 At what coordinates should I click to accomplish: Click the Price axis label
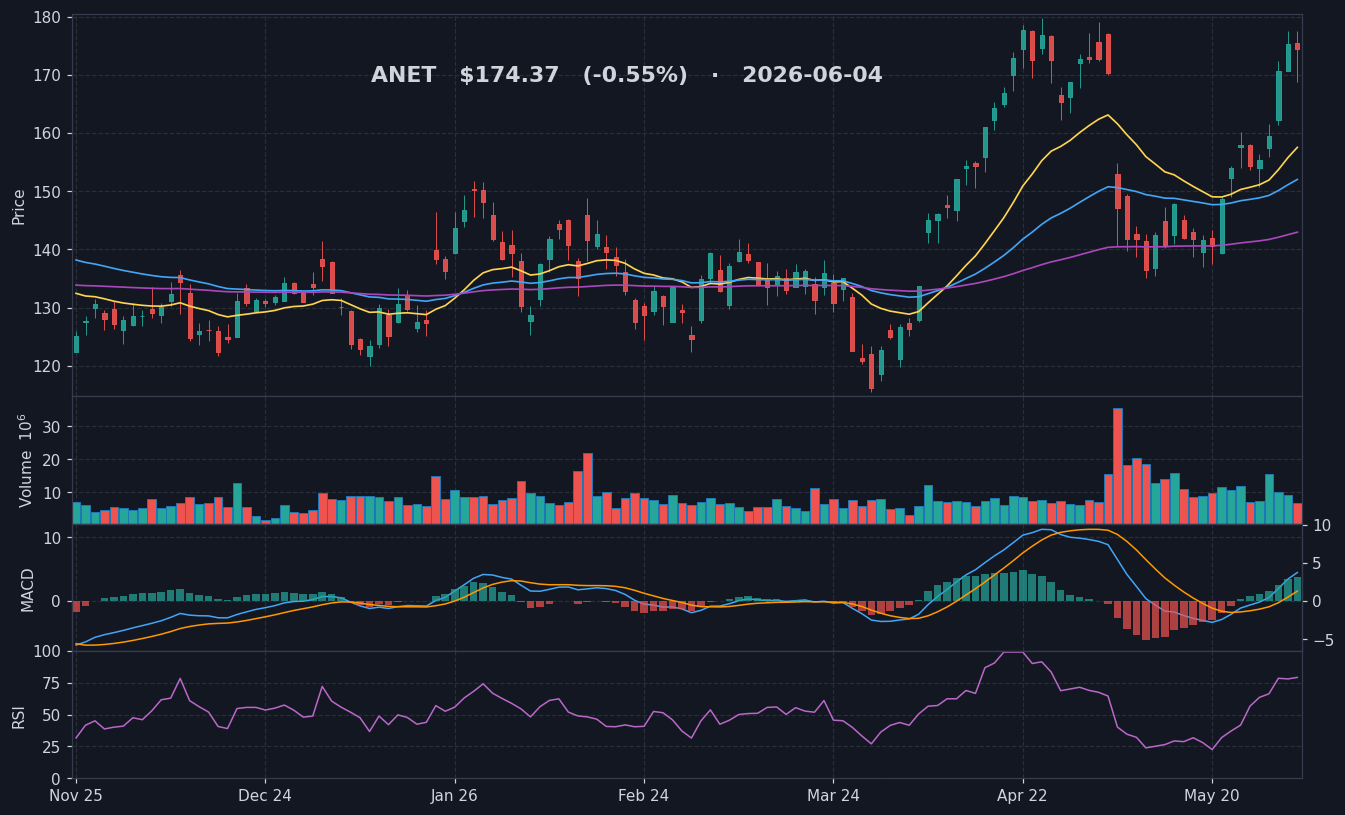(19, 206)
